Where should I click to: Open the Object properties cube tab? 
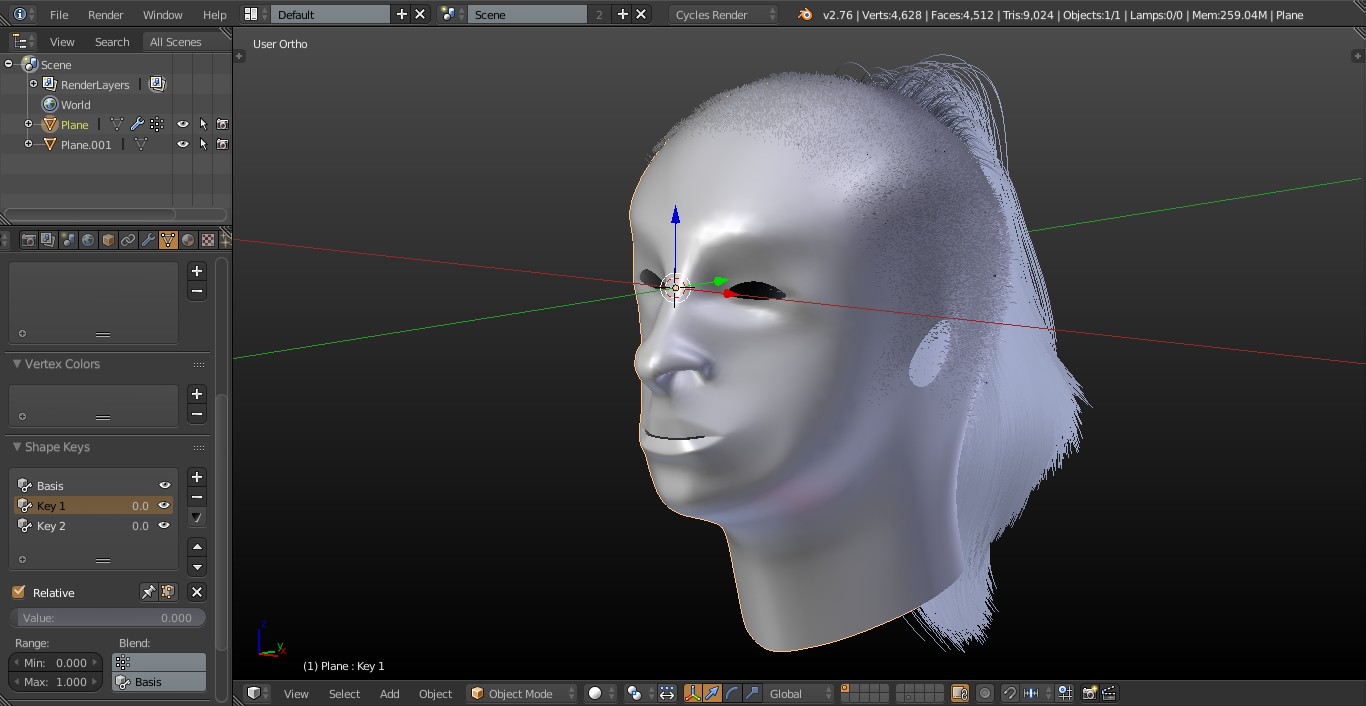click(x=108, y=240)
